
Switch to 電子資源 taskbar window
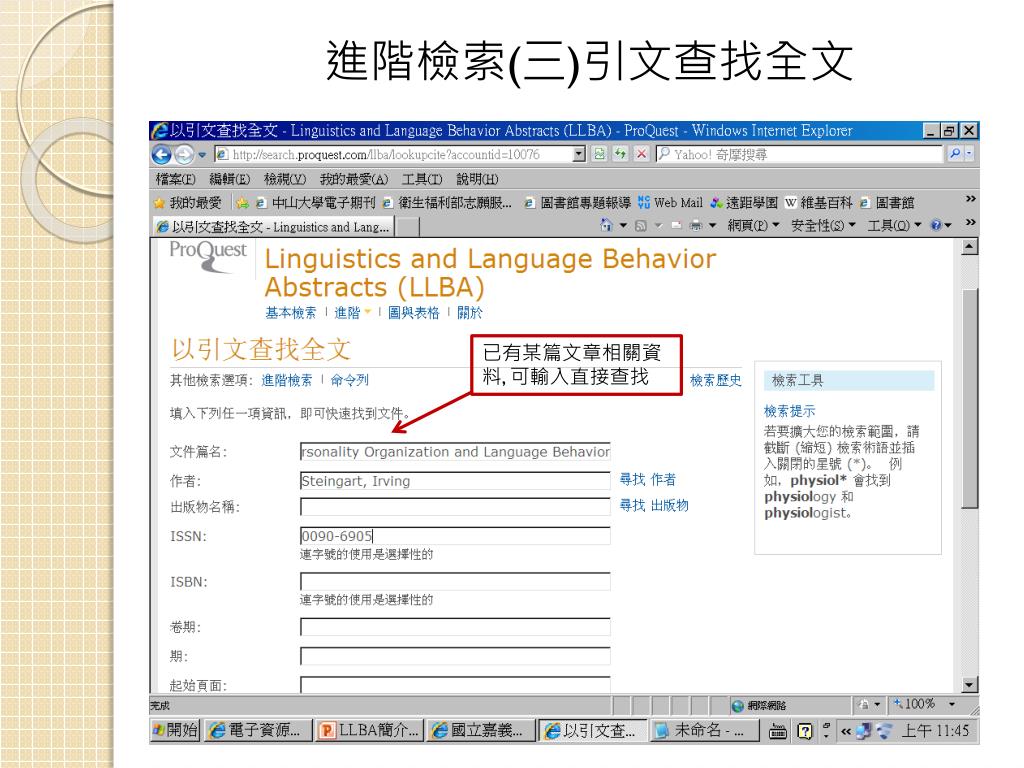click(257, 730)
